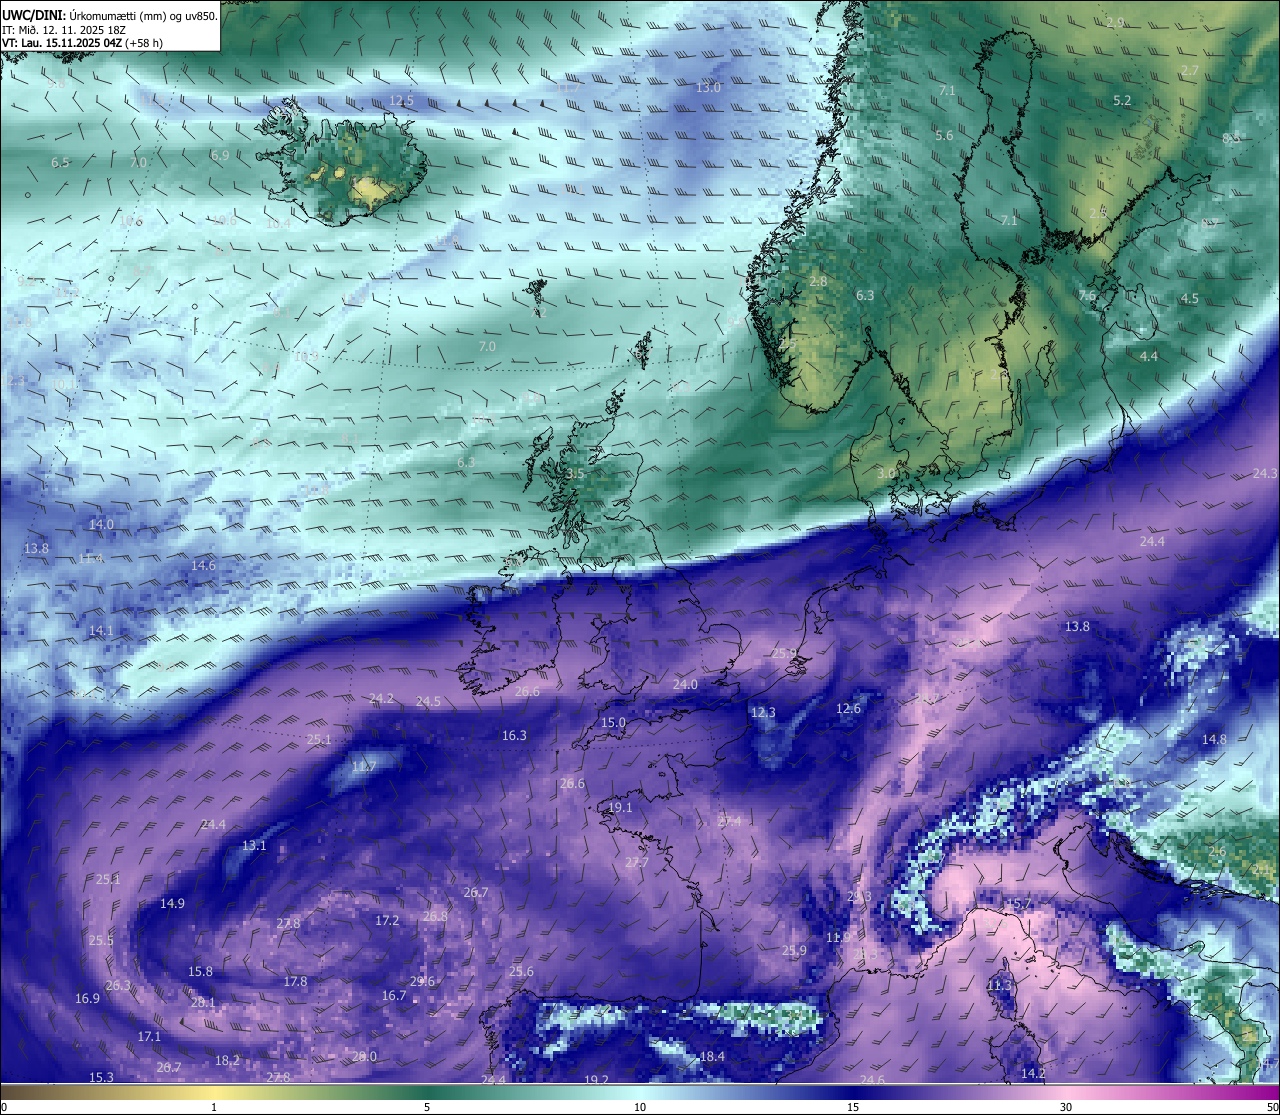Click the yellow part of the color scale near 1
The height and width of the screenshot is (1115, 1280).
pos(214,1092)
